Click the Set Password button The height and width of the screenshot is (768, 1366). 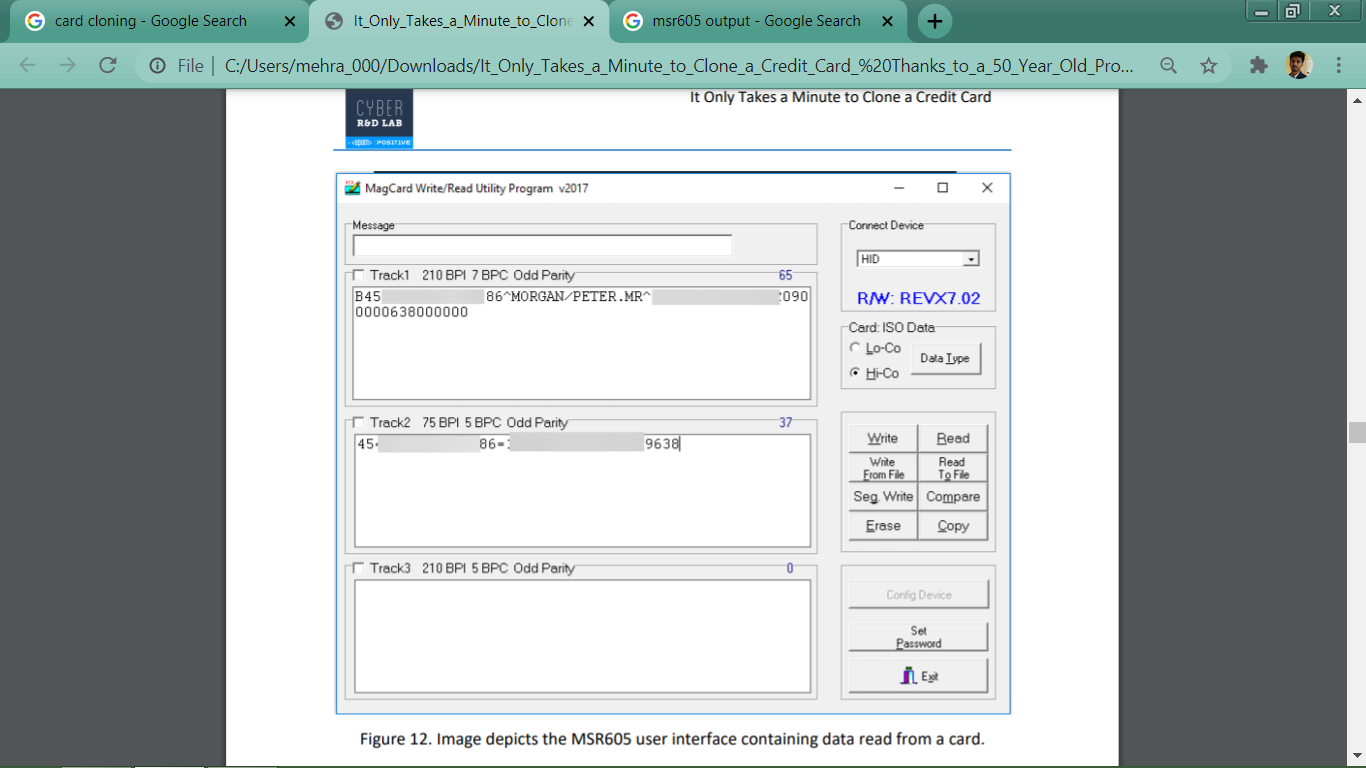tap(919, 637)
